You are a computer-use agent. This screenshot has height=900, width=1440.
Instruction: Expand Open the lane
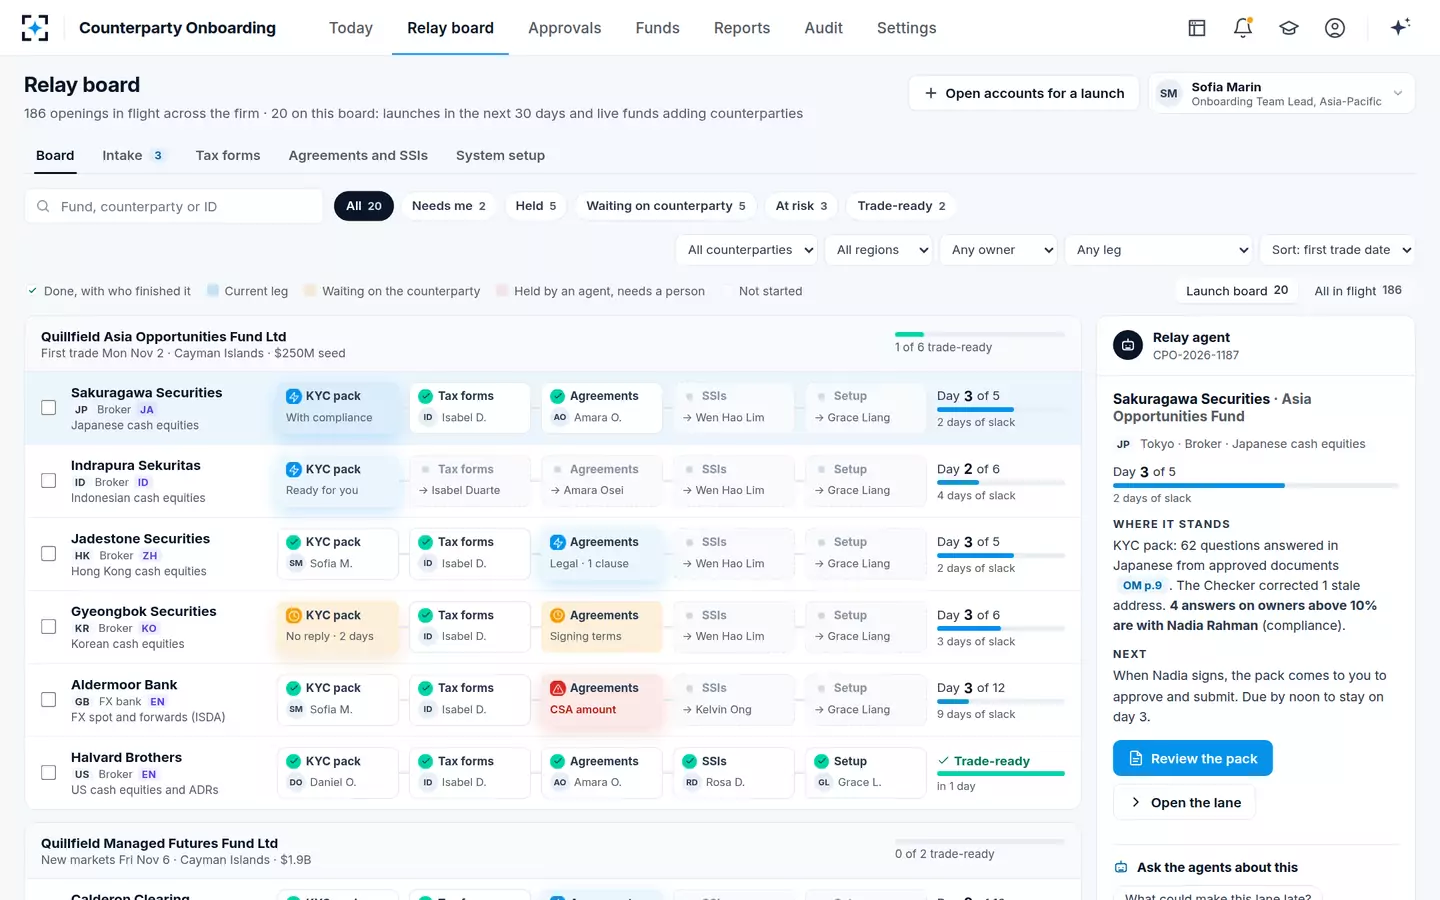coord(1185,802)
